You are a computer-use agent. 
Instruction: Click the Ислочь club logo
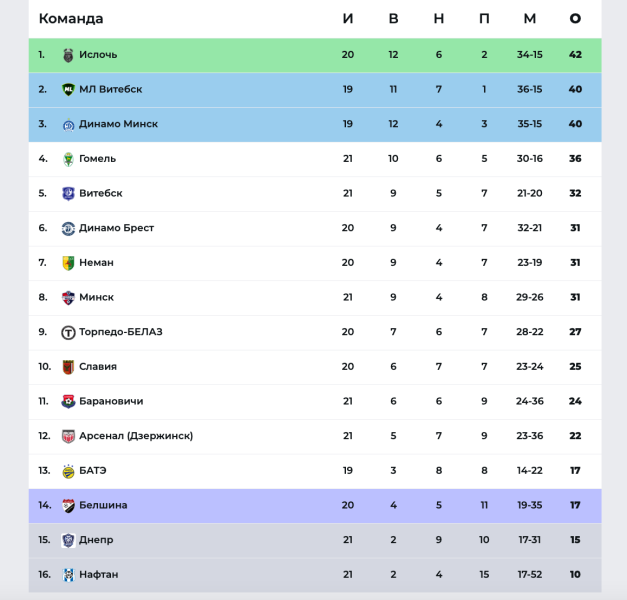point(68,55)
